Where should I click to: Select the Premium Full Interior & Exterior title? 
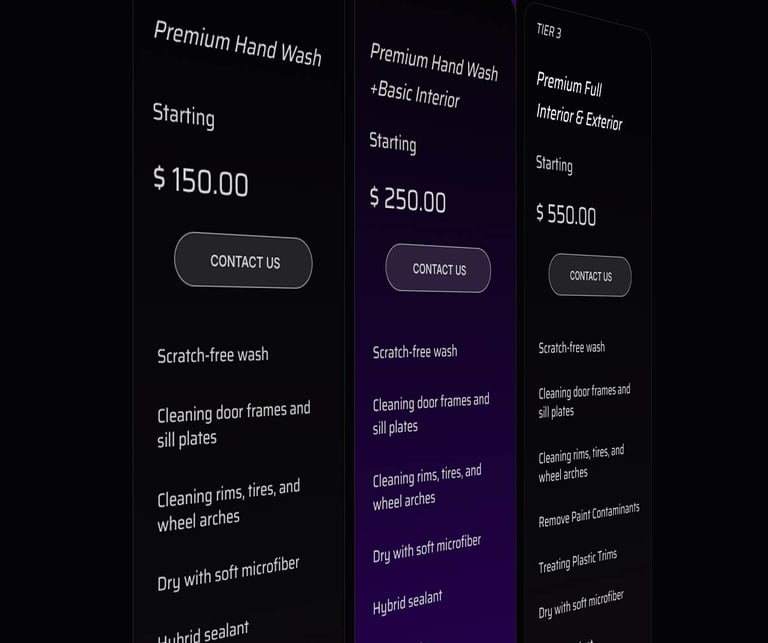[579, 102]
